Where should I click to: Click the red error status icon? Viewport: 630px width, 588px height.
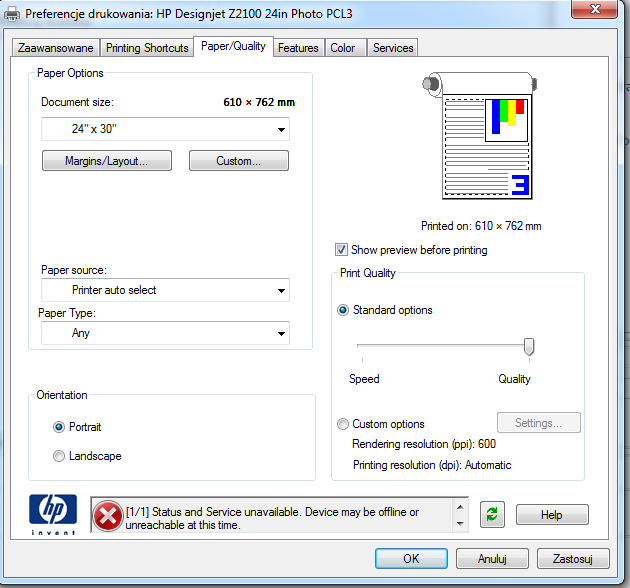point(108,516)
